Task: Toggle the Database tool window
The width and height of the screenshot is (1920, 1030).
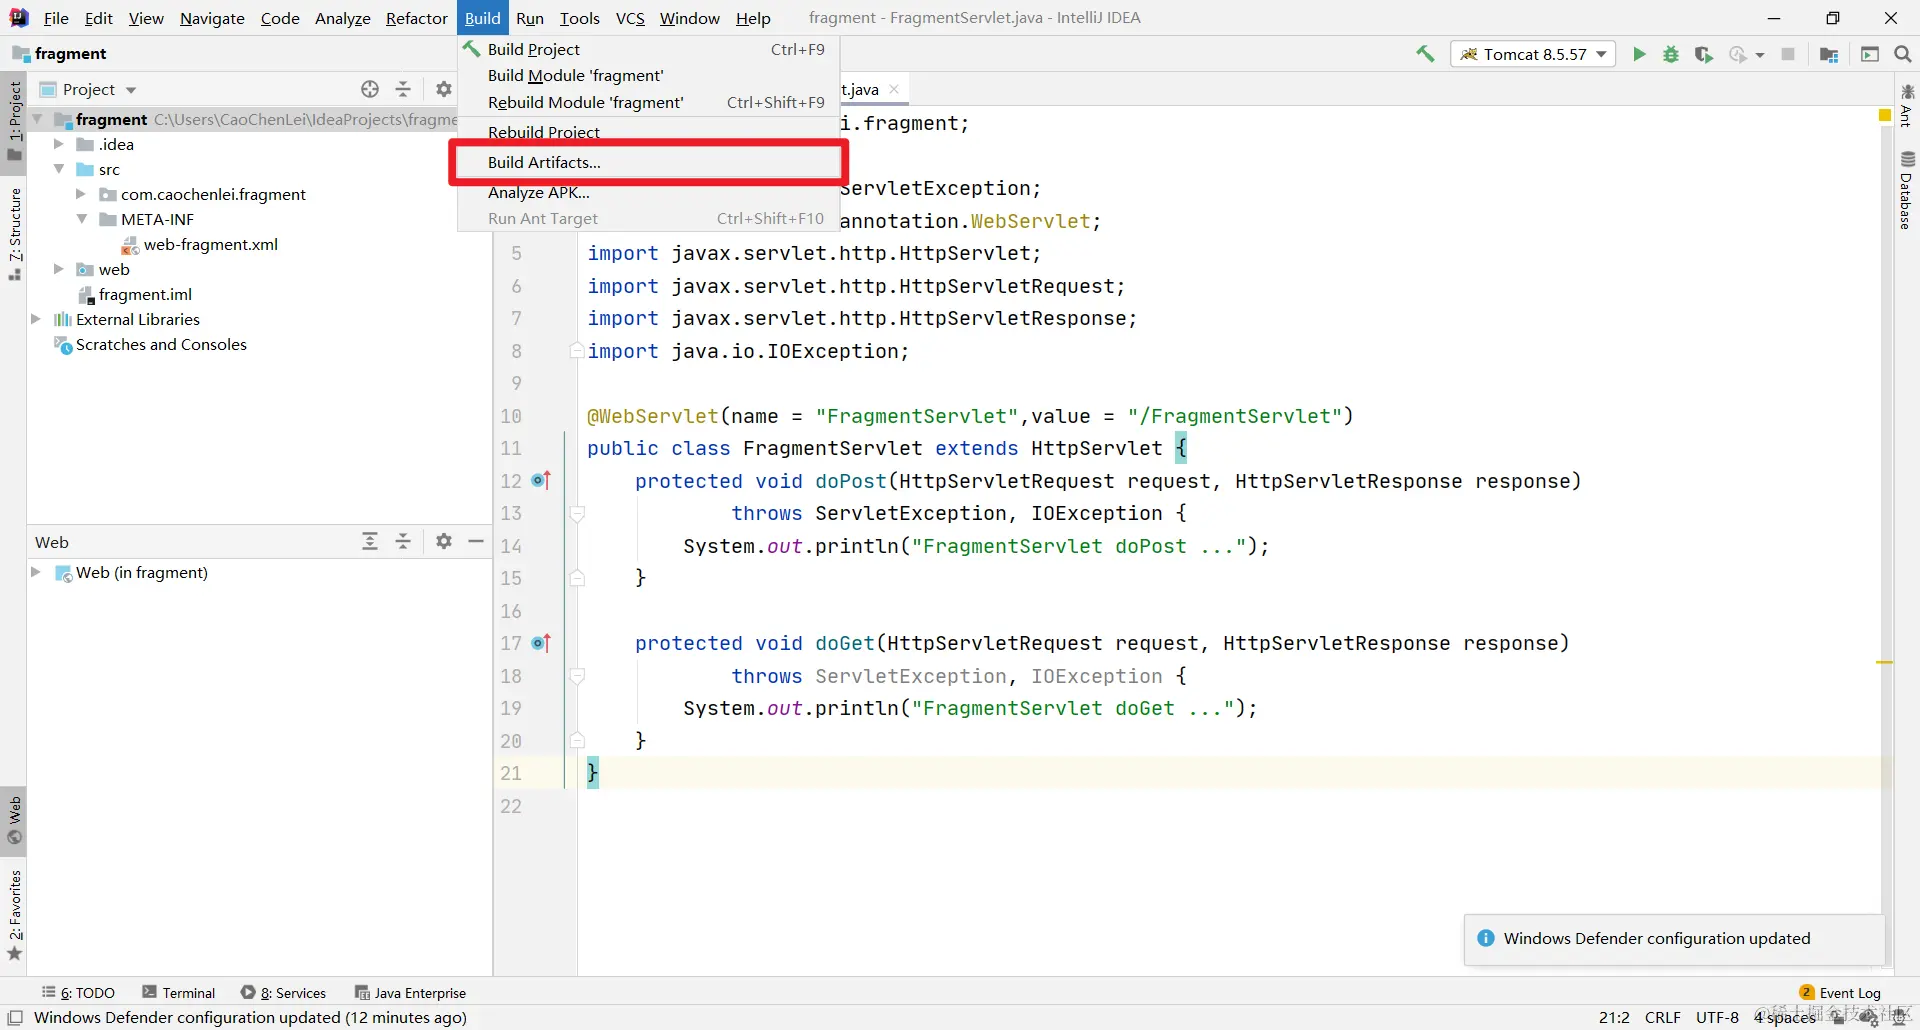Action: click(x=1907, y=190)
